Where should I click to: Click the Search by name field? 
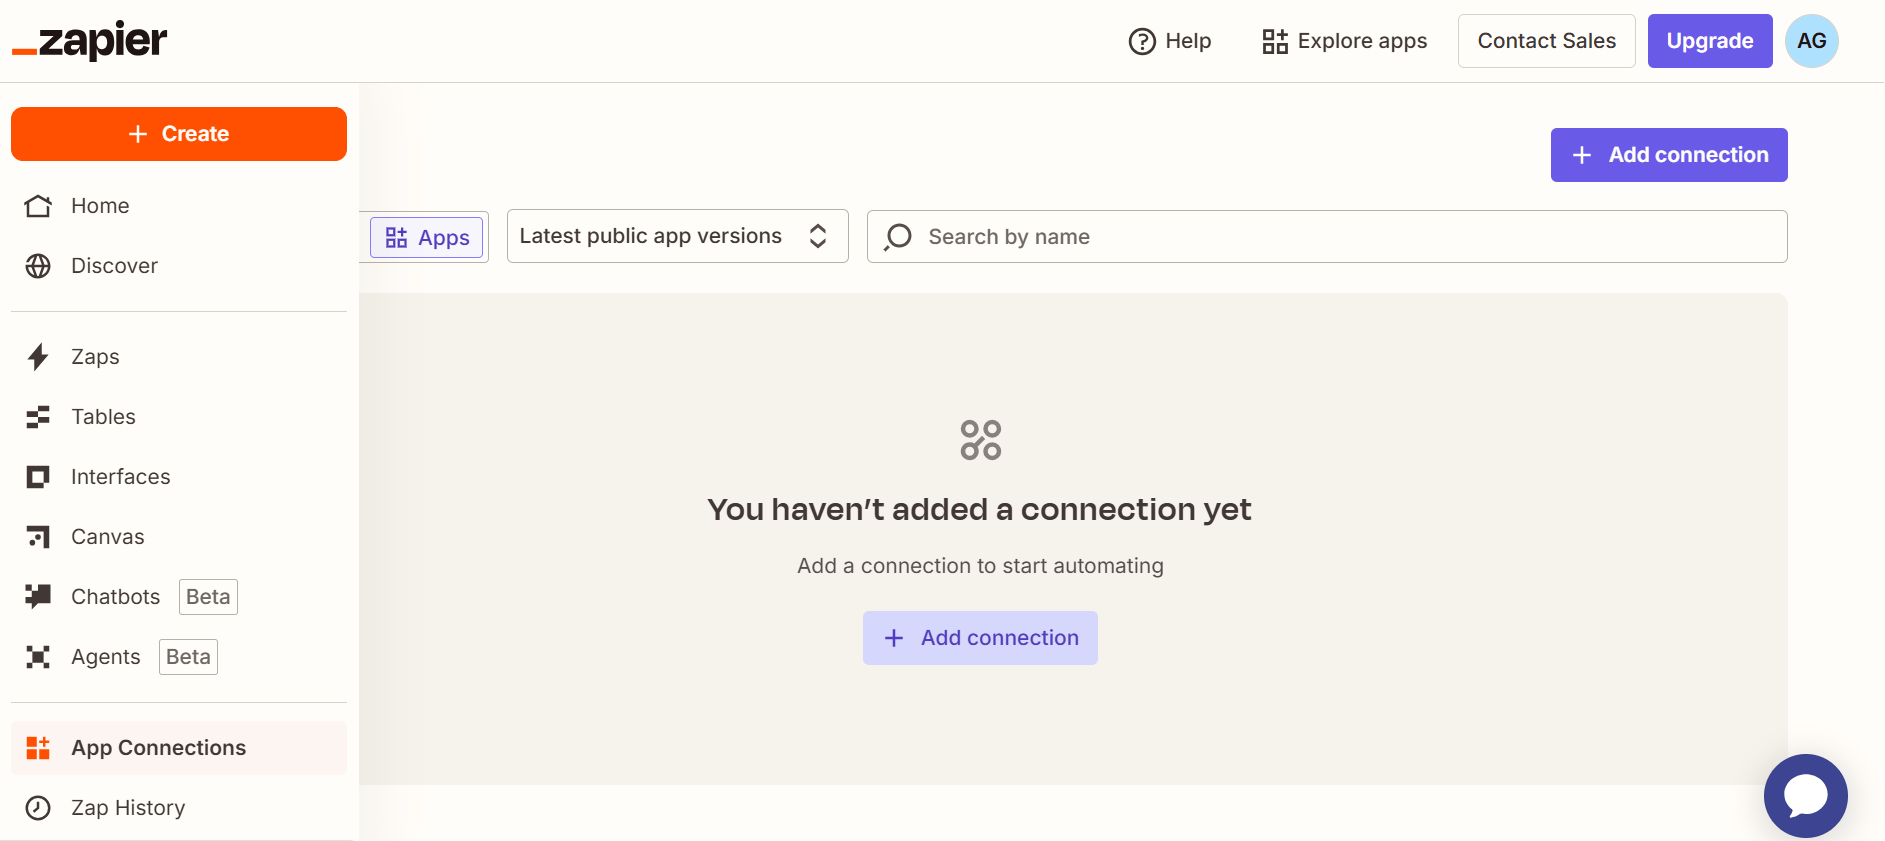click(1340, 237)
